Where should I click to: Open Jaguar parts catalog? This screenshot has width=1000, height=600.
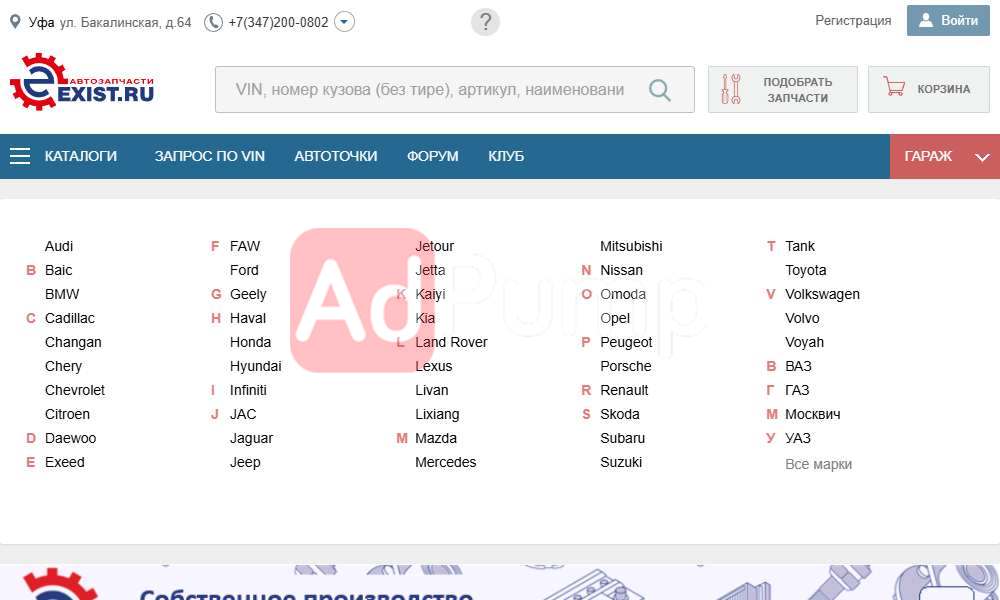(251, 439)
